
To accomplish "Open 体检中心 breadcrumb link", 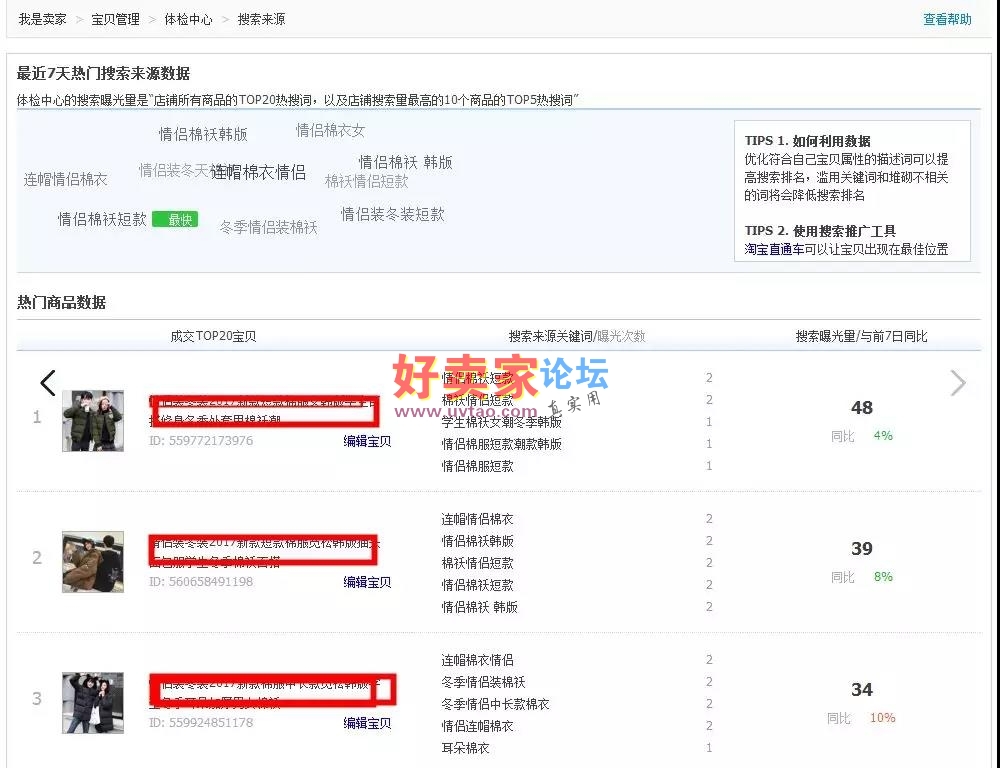I will (188, 19).
